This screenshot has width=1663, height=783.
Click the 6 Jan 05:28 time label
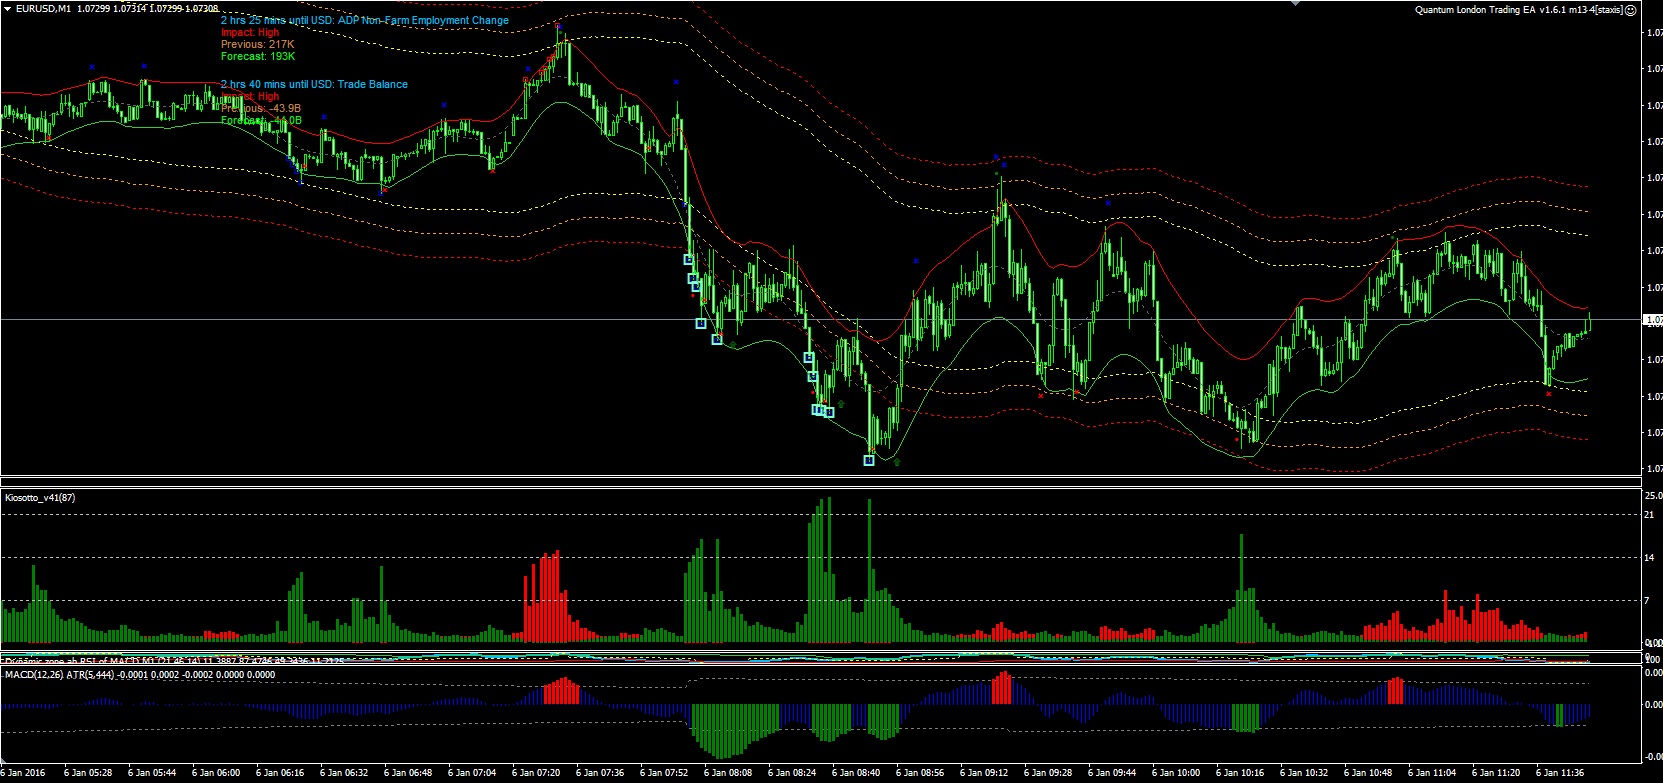tap(88, 772)
